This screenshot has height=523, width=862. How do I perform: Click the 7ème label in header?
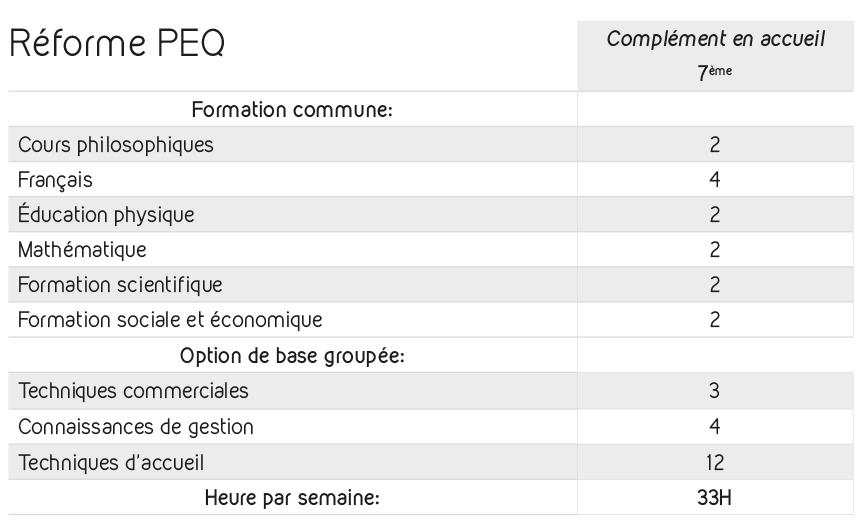[x=715, y=72]
